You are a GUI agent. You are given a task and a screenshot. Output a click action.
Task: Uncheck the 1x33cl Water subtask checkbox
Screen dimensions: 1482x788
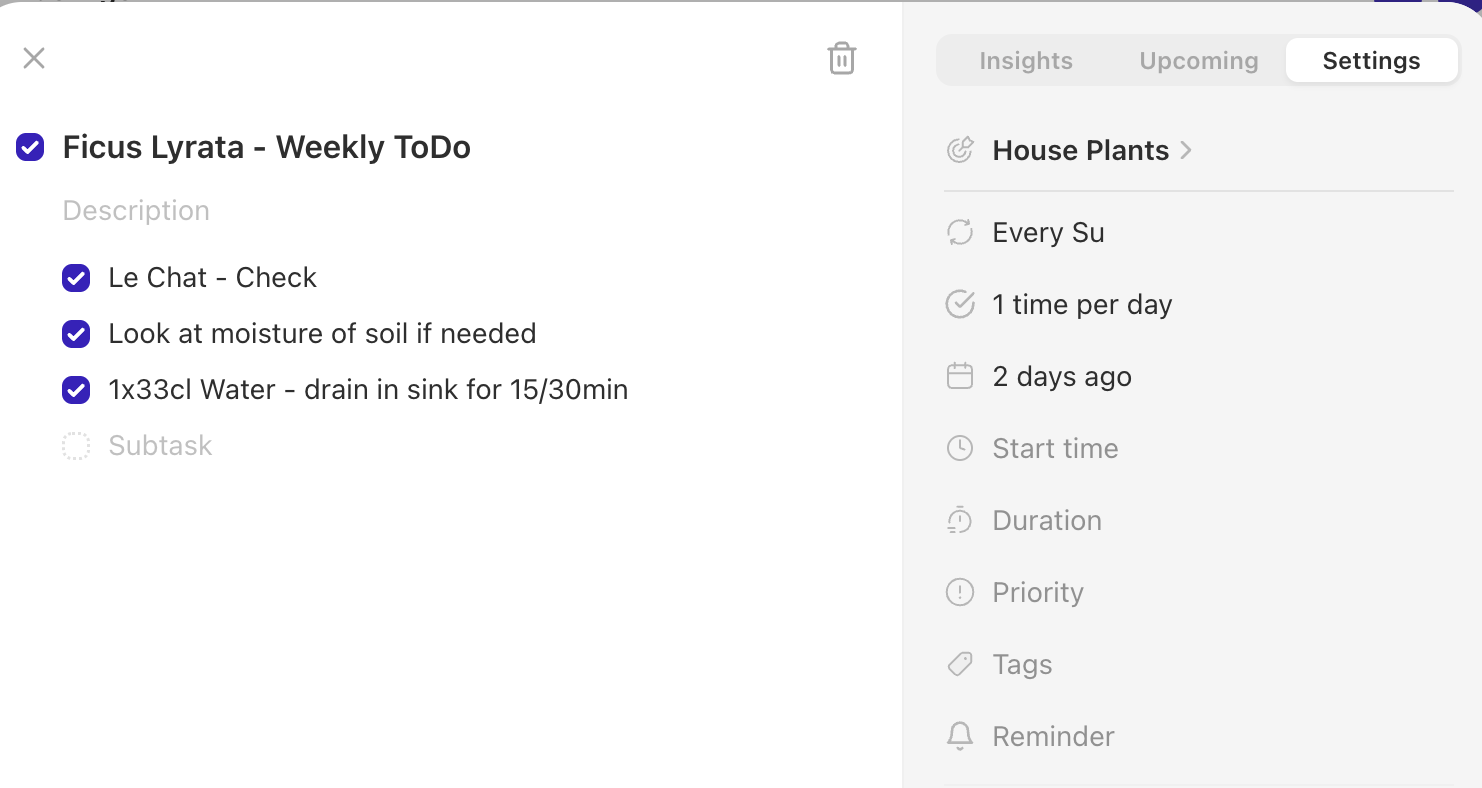click(x=76, y=390)
